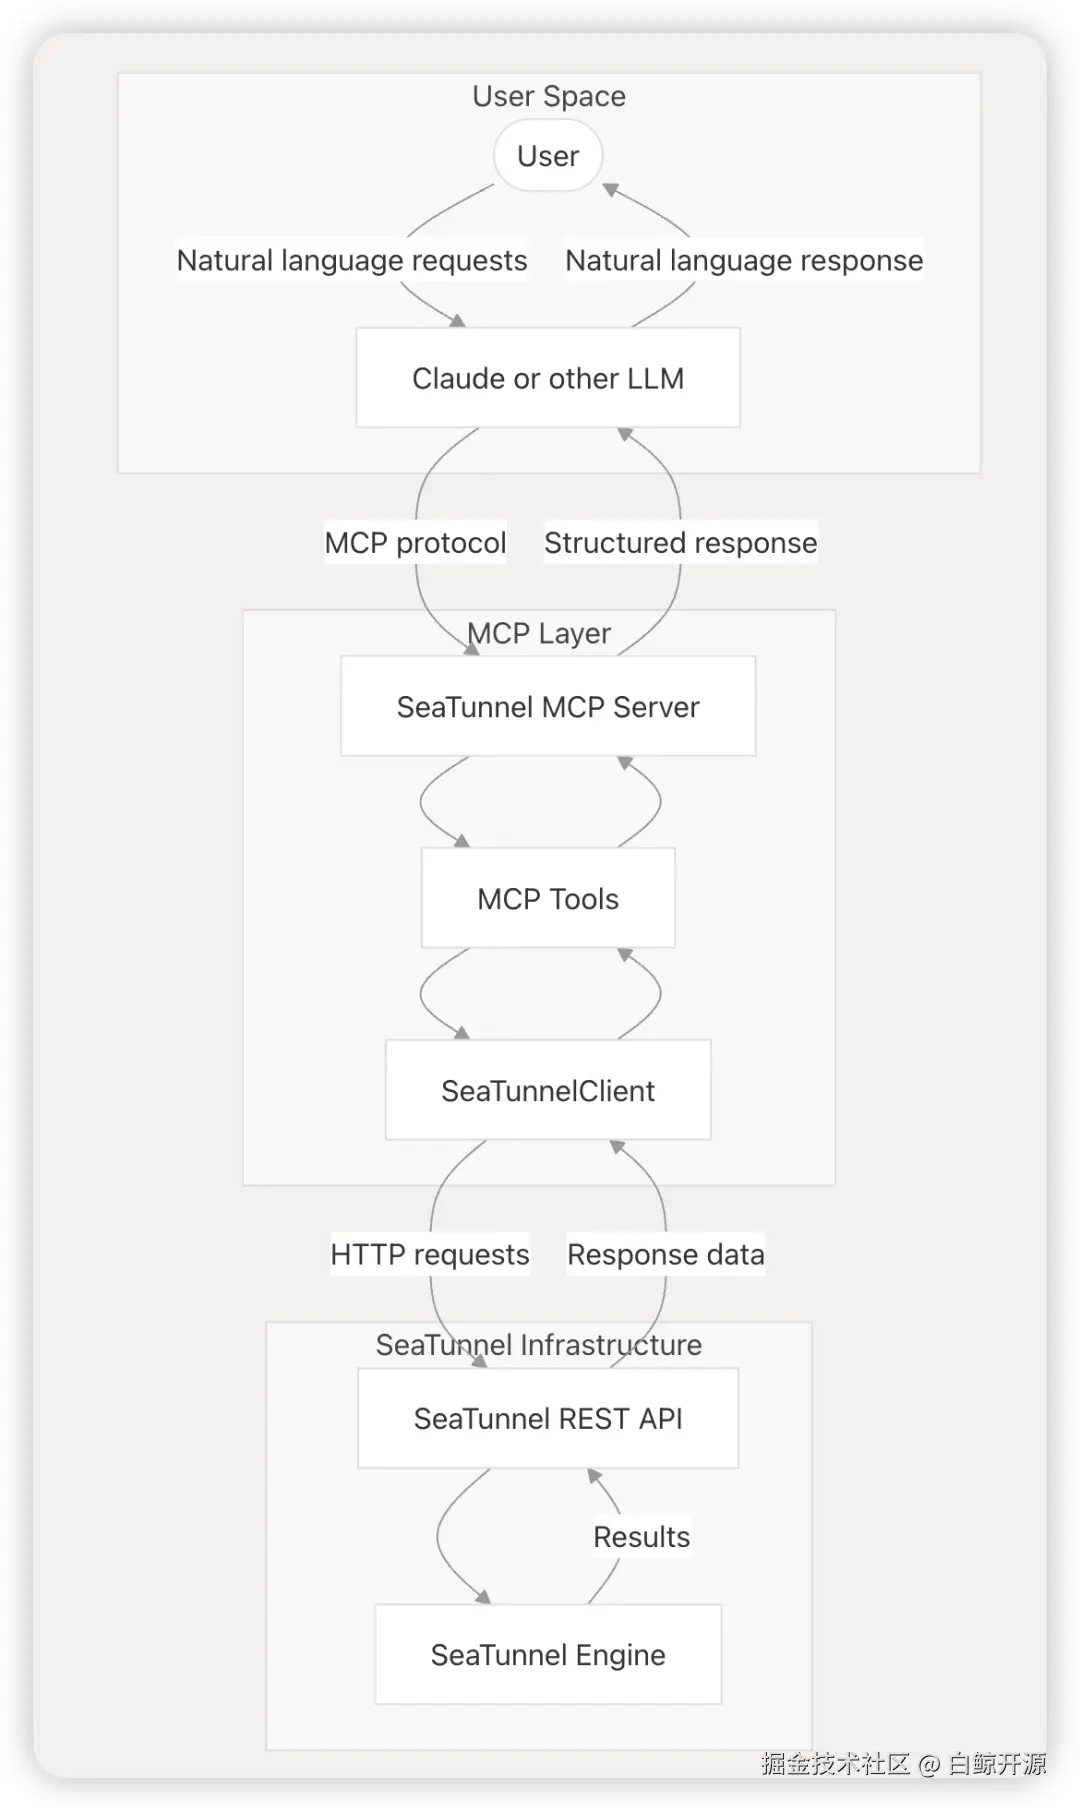Image resolution: width=1080 pixels, height=1811 pixels.
Task: Select the MCP Layer group title
Action: tap(539, 633)
